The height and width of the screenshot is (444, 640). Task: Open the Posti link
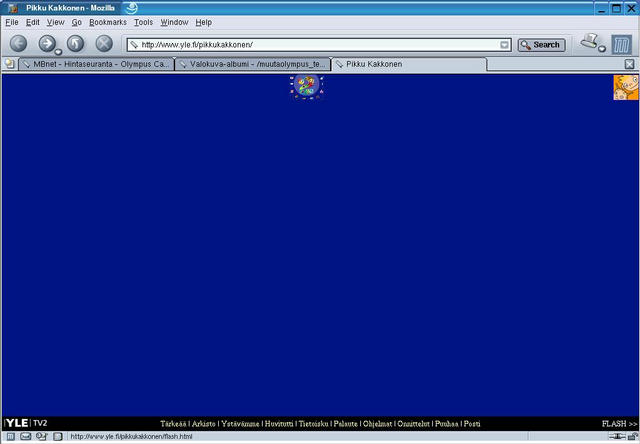(472, 424)
